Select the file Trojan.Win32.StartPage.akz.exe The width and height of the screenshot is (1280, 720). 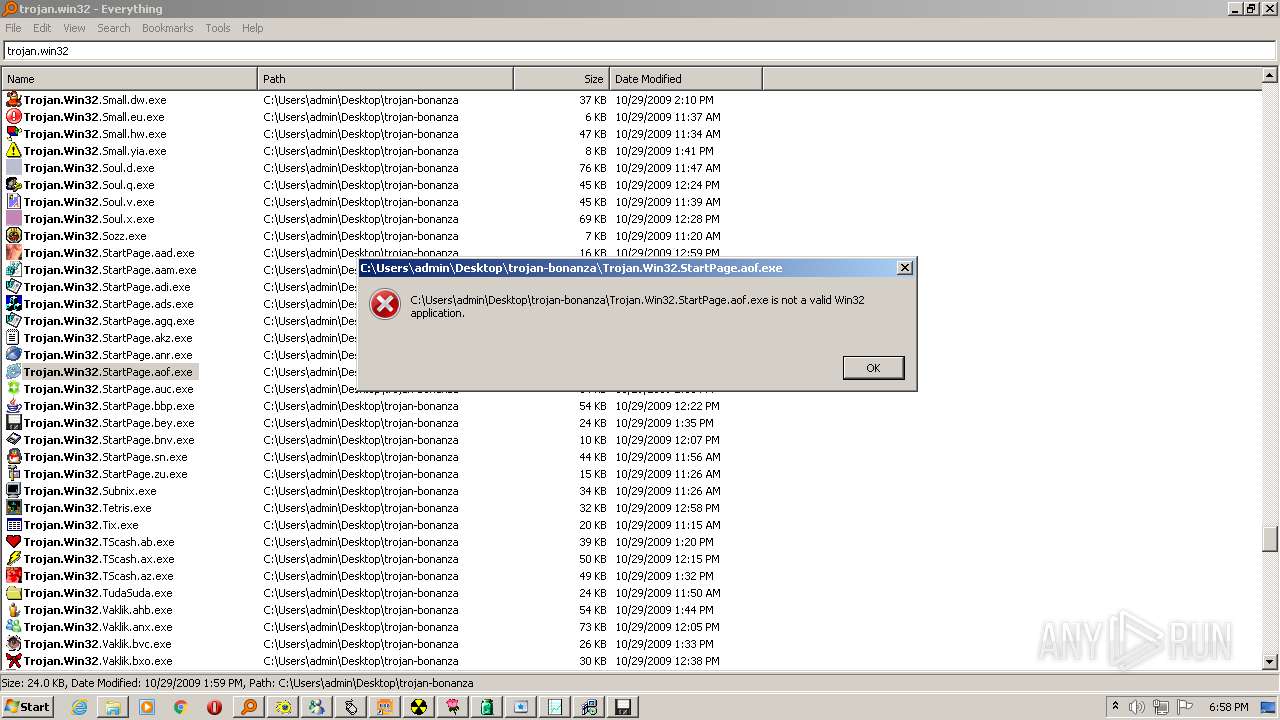[x=108, y=338]
